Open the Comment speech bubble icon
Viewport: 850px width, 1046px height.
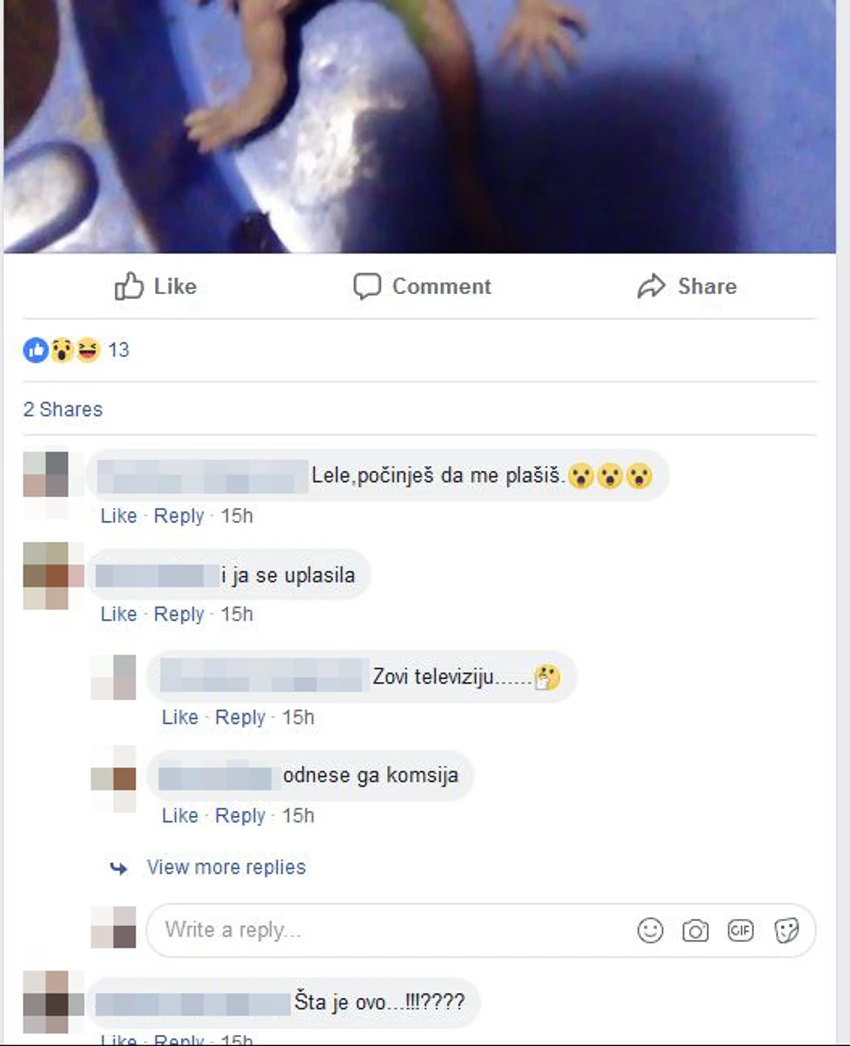click(x=366, y=286)
